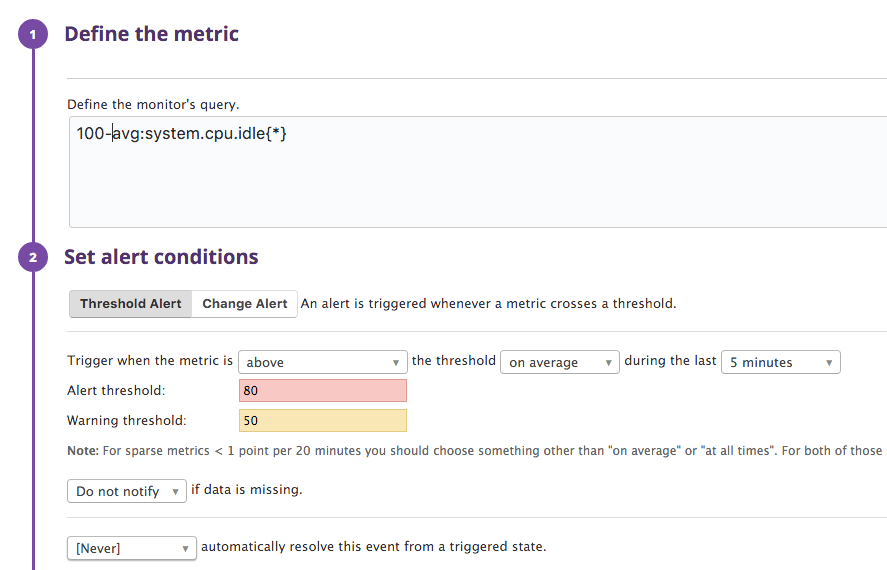Open the '5 minutes' time window dropdown
This screenshot has height=570, width=887.
tap(781, 362)
